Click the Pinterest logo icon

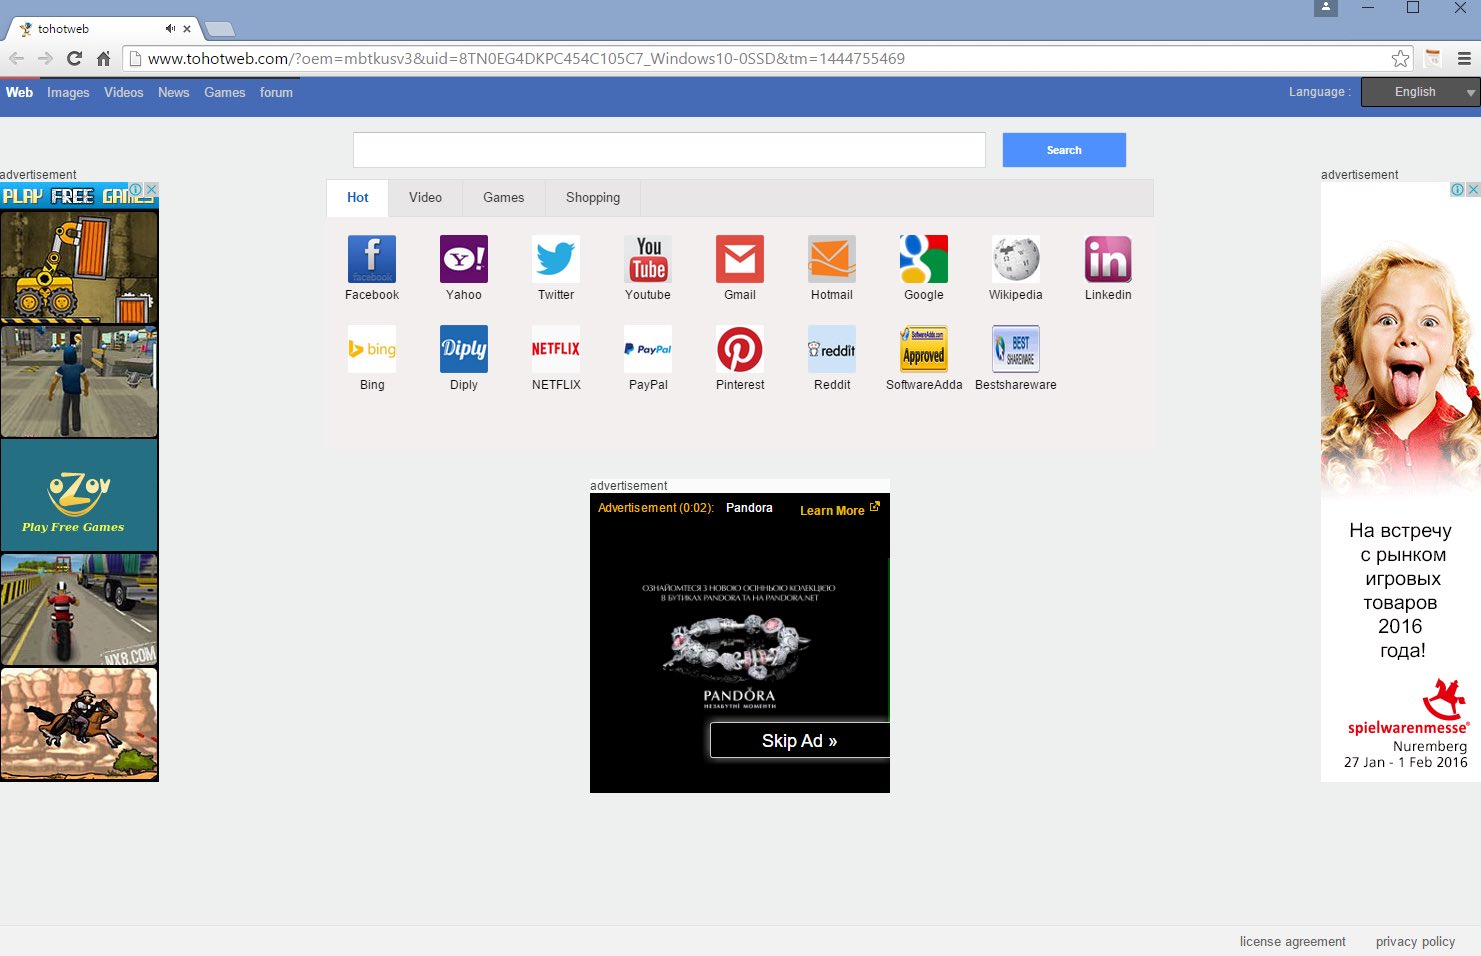(739, 349)
